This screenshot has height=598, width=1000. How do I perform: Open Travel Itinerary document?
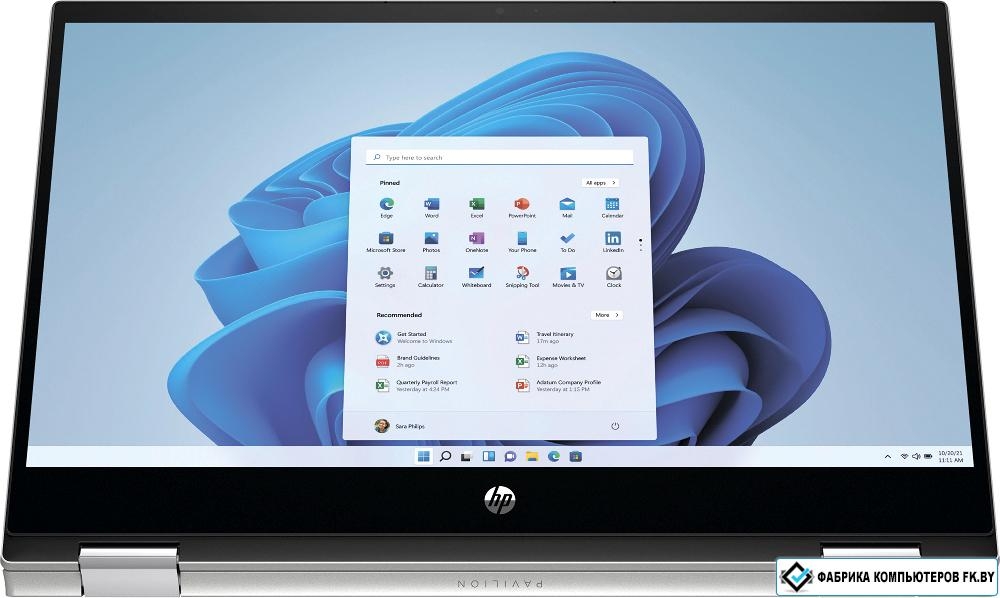point(545,337)
